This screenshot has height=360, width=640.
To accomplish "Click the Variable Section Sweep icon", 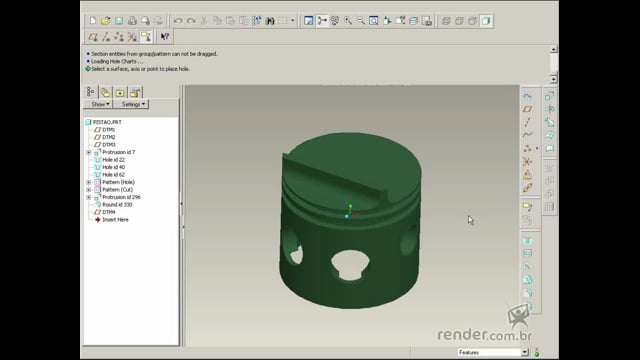I will pos(549,122).
